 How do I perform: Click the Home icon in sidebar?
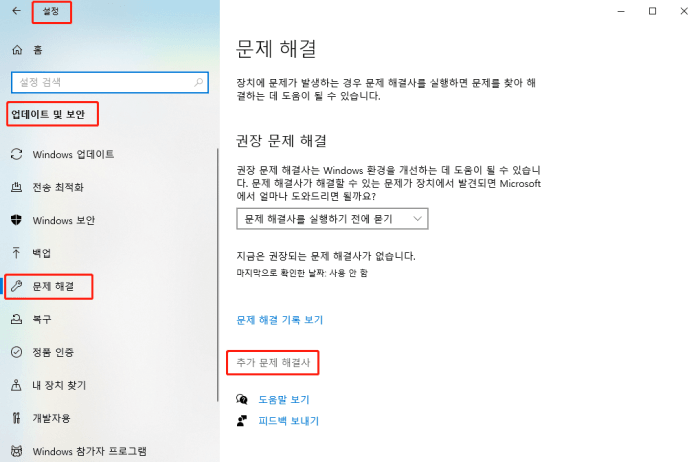[16, 49]
